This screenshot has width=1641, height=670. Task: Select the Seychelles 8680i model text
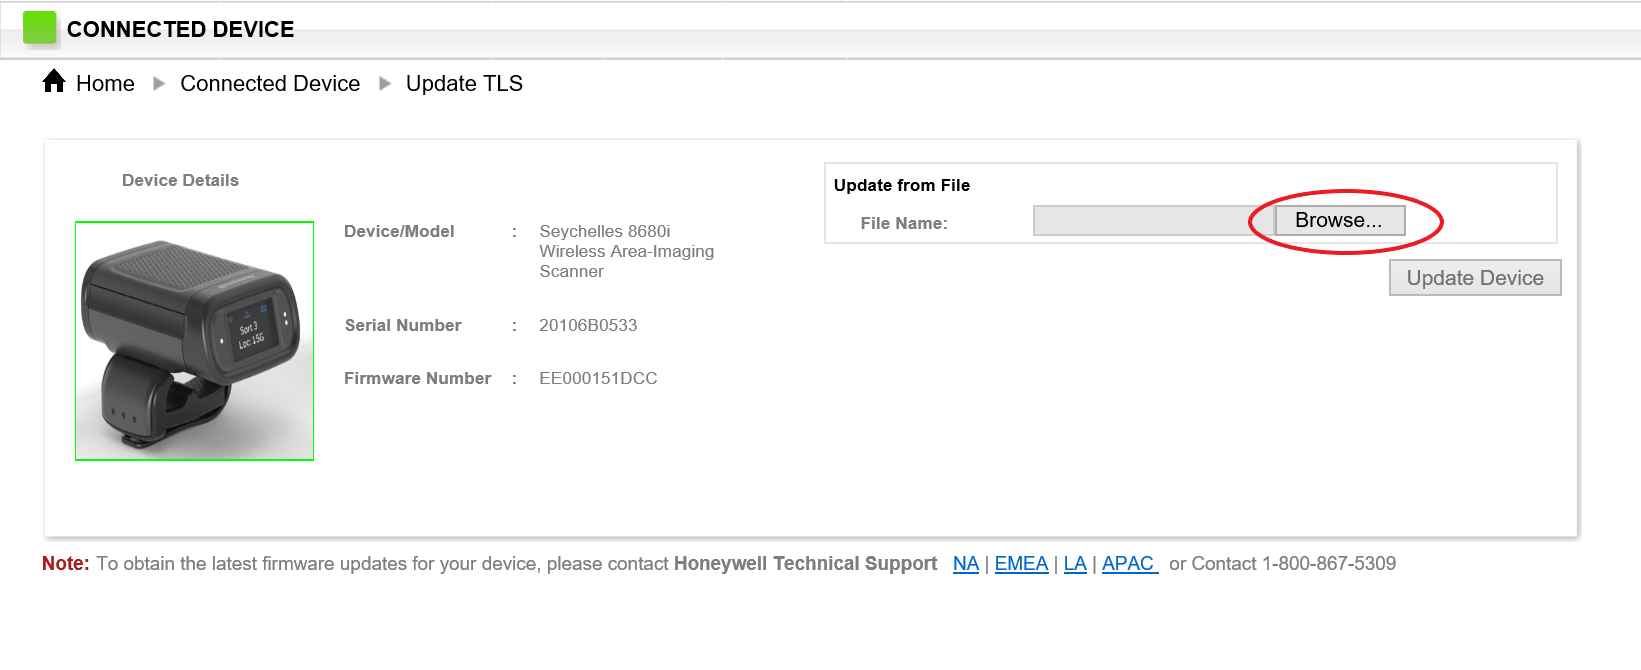627,251
